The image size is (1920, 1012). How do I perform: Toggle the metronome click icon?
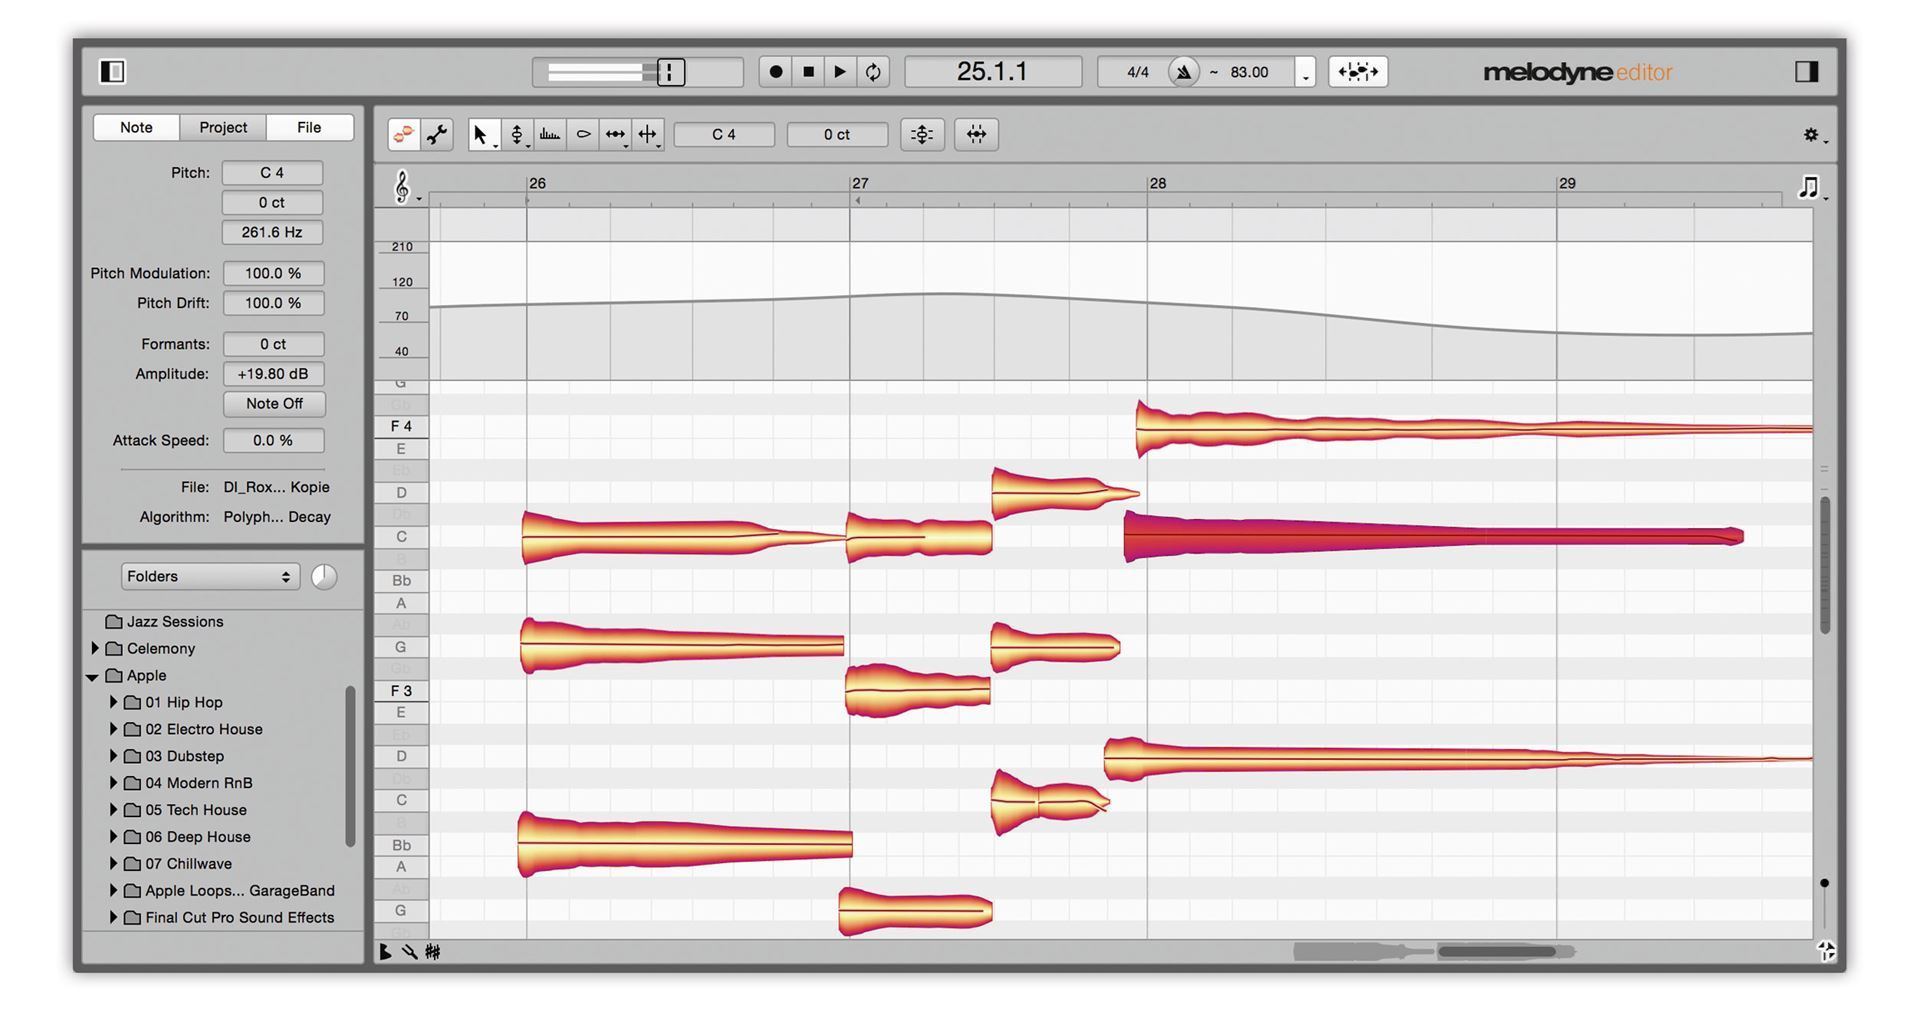1183,72
